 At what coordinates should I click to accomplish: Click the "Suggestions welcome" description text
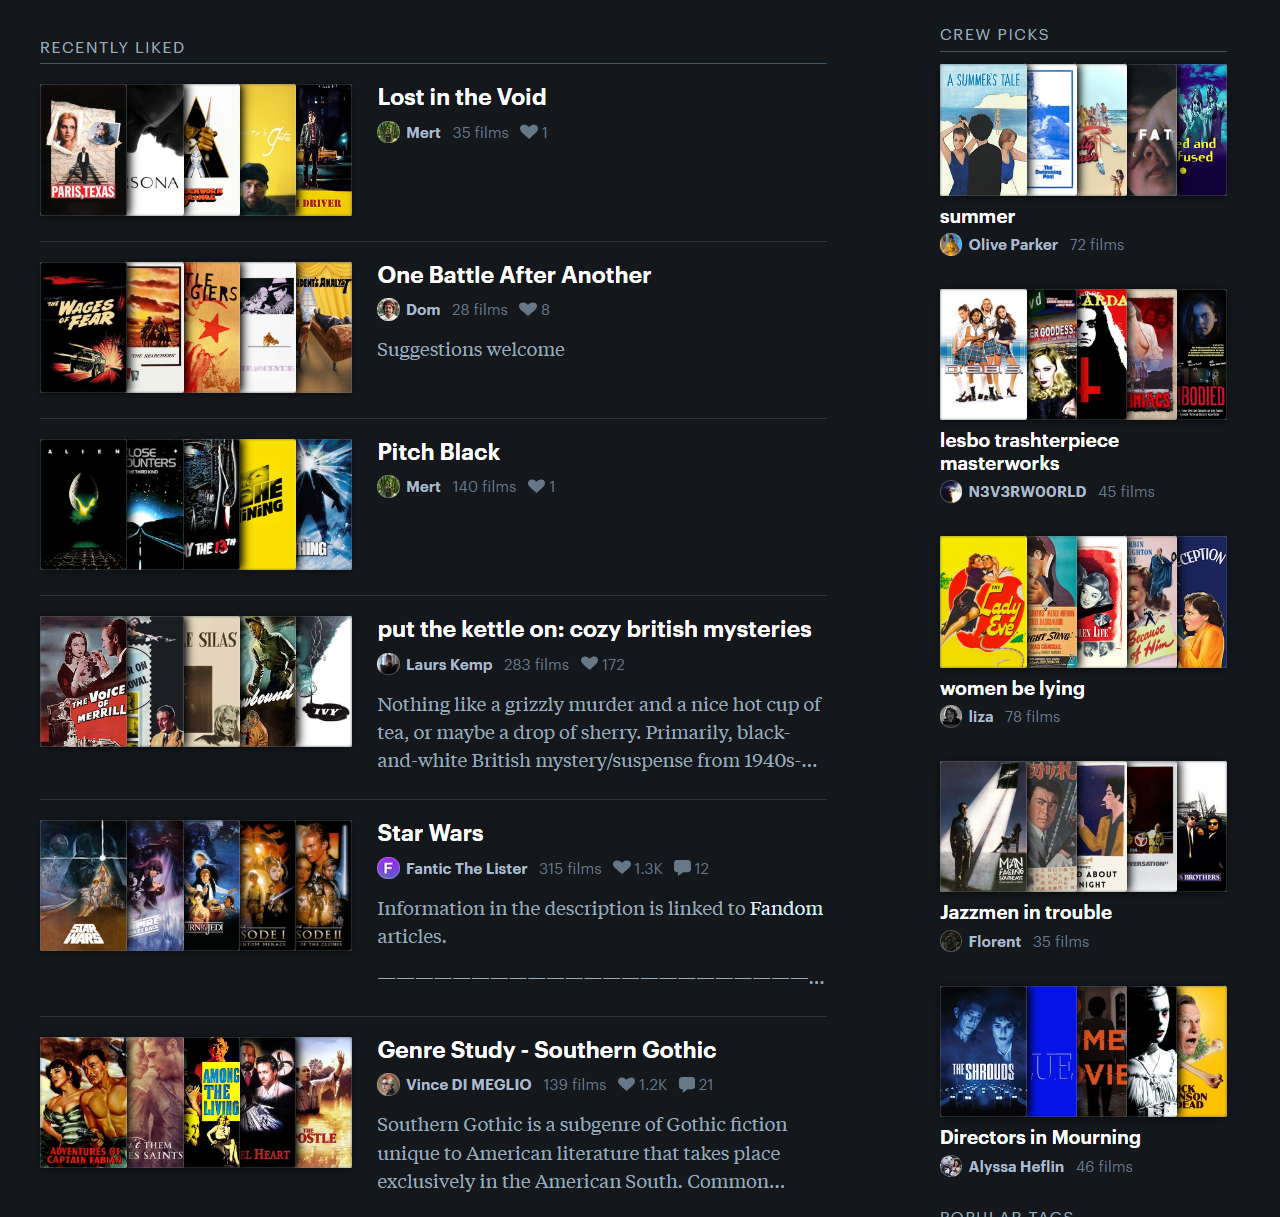coord(471,349)
